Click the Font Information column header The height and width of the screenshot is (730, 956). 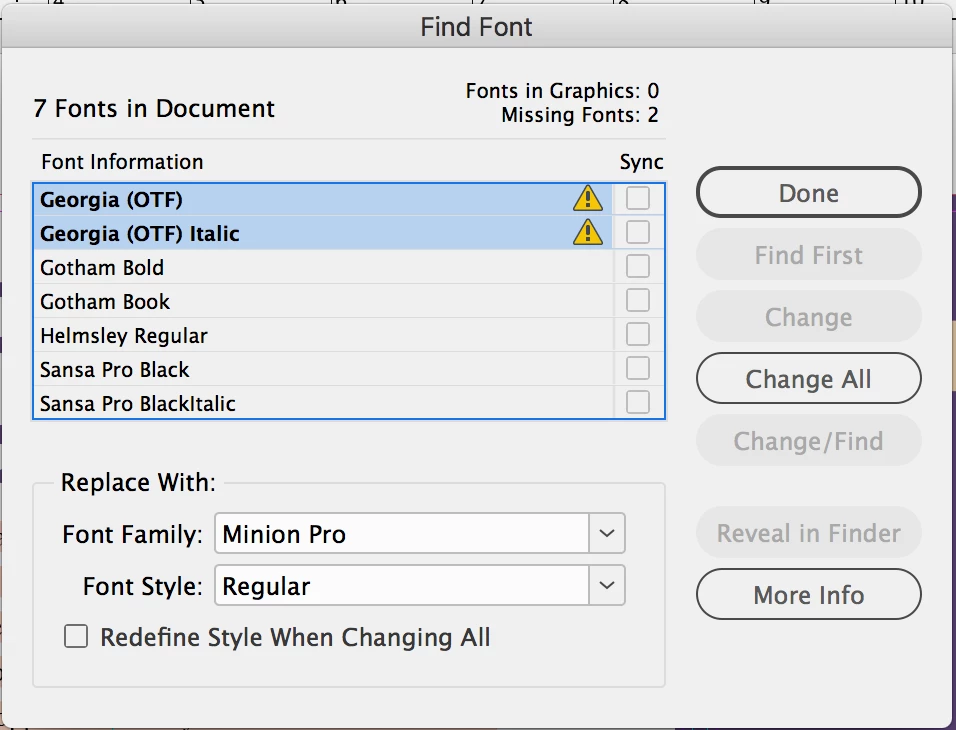point(122,162)
